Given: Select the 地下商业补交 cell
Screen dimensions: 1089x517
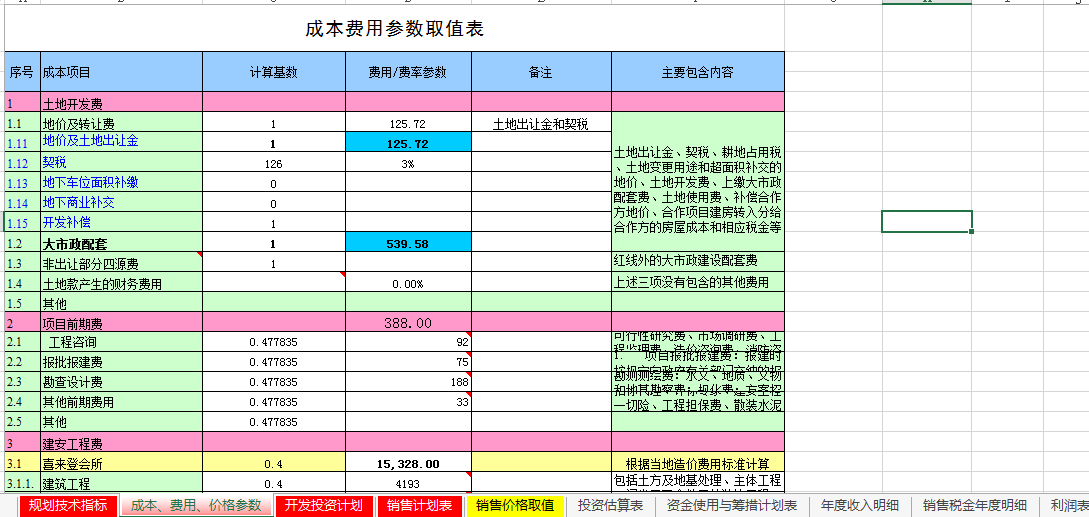Looking at the screenshot, I should click(122, 203).
